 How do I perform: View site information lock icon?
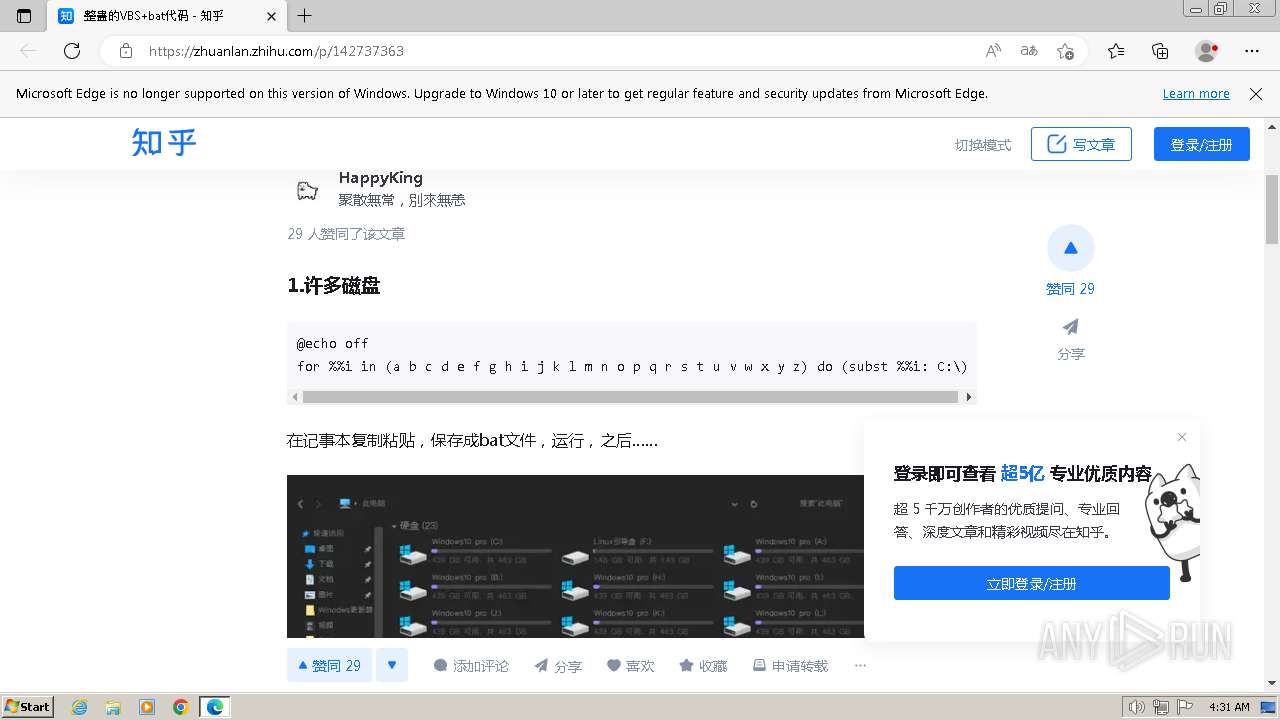click(126, 51)
